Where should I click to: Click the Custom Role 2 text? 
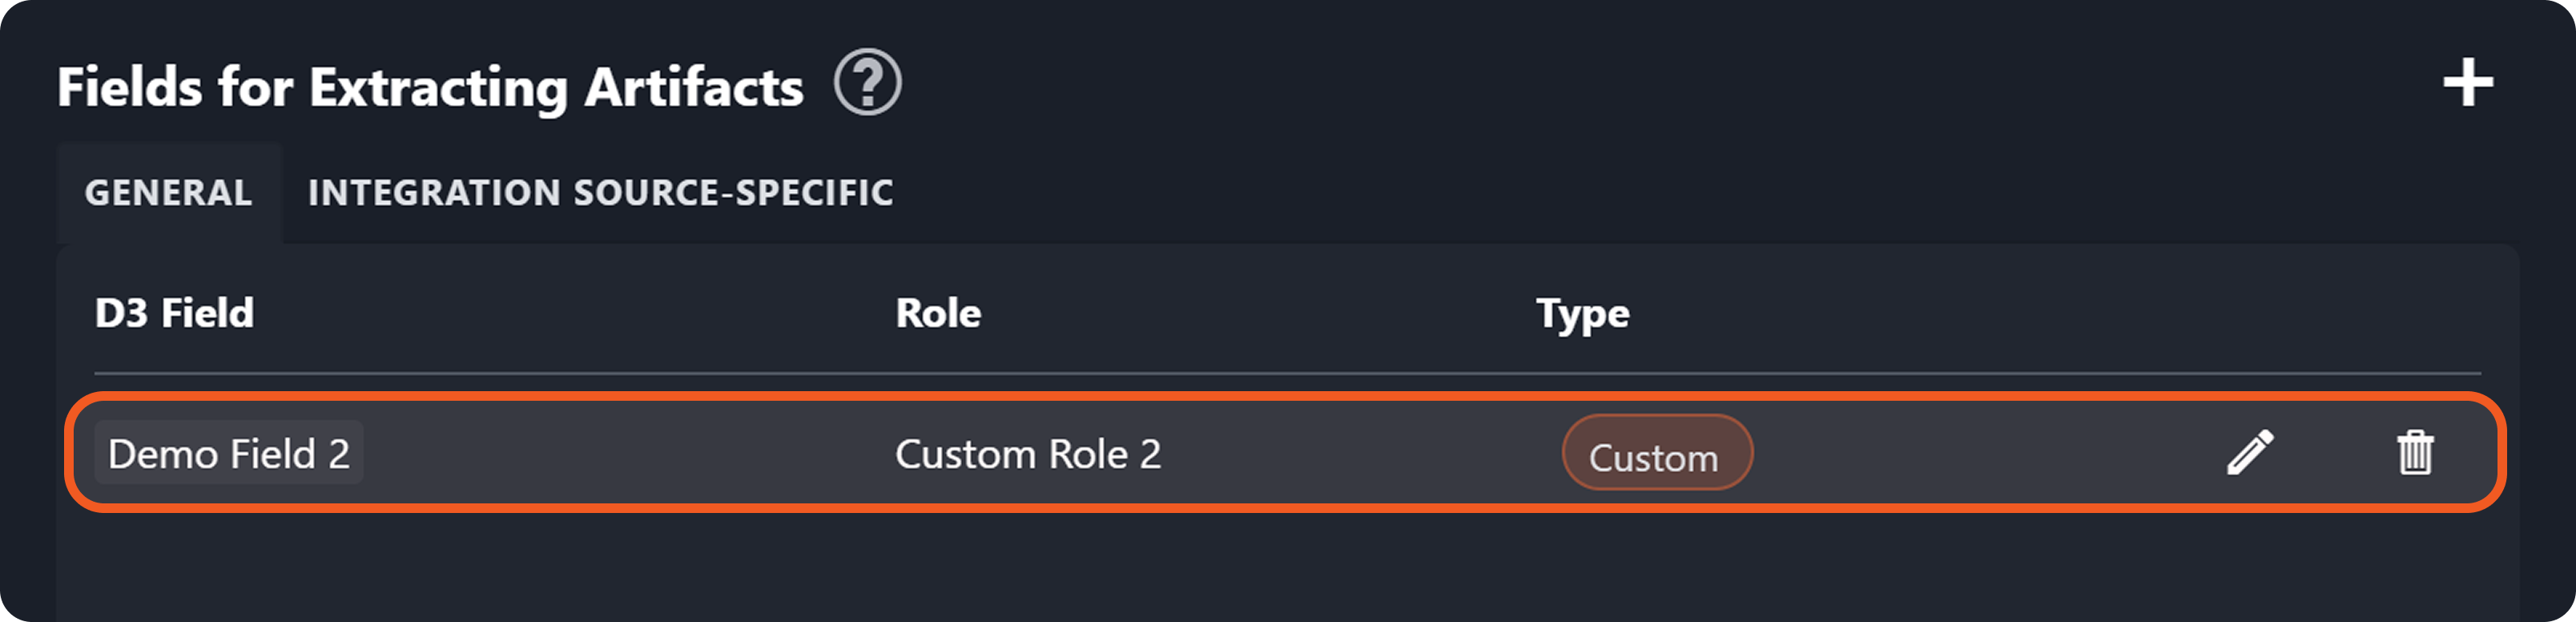coord(1027,454)
